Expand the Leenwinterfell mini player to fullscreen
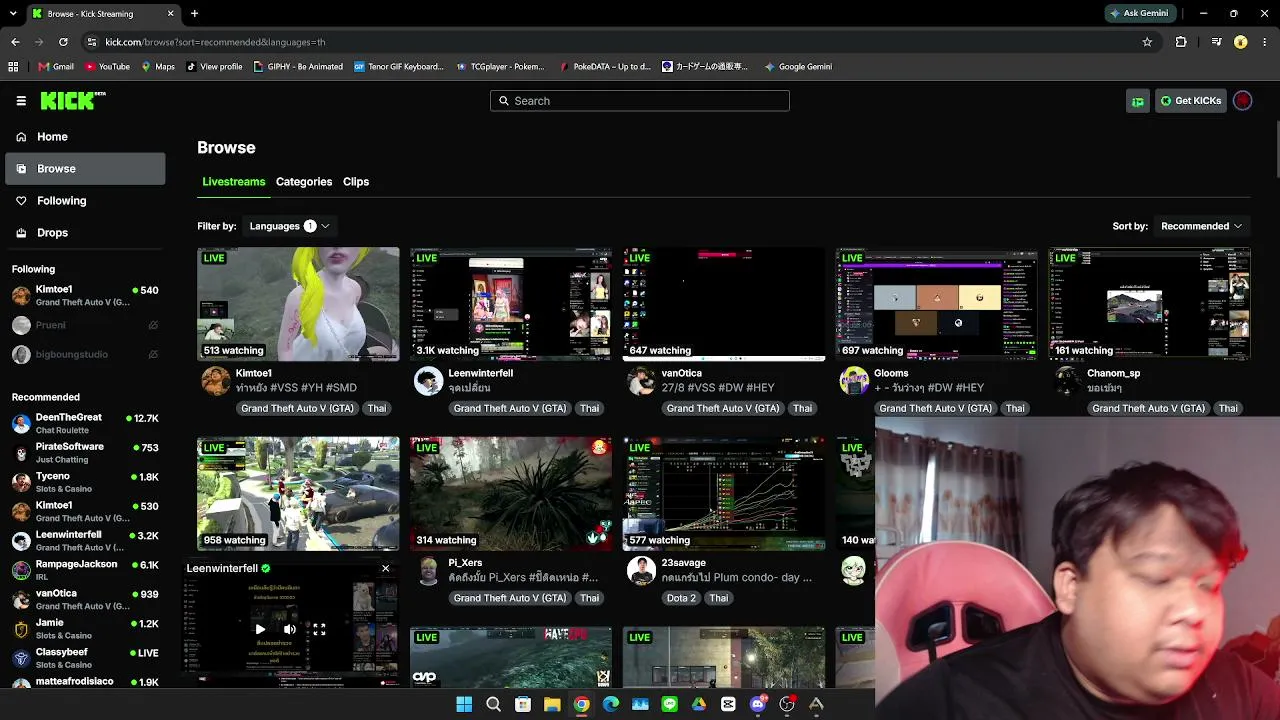 [x=319, y=629]
